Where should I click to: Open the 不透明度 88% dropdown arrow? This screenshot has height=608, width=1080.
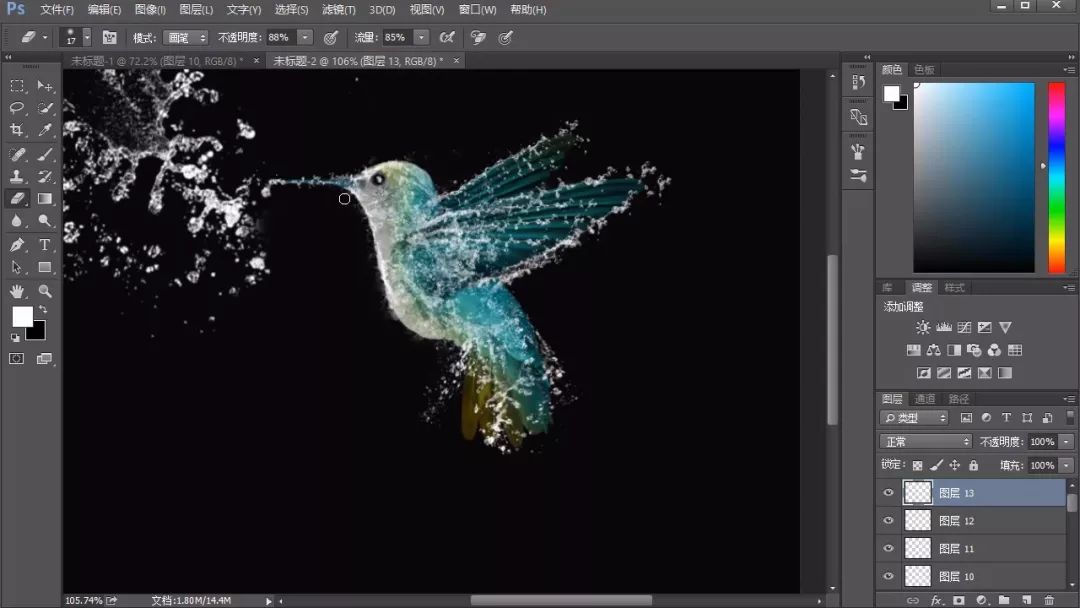click(305, 38)
